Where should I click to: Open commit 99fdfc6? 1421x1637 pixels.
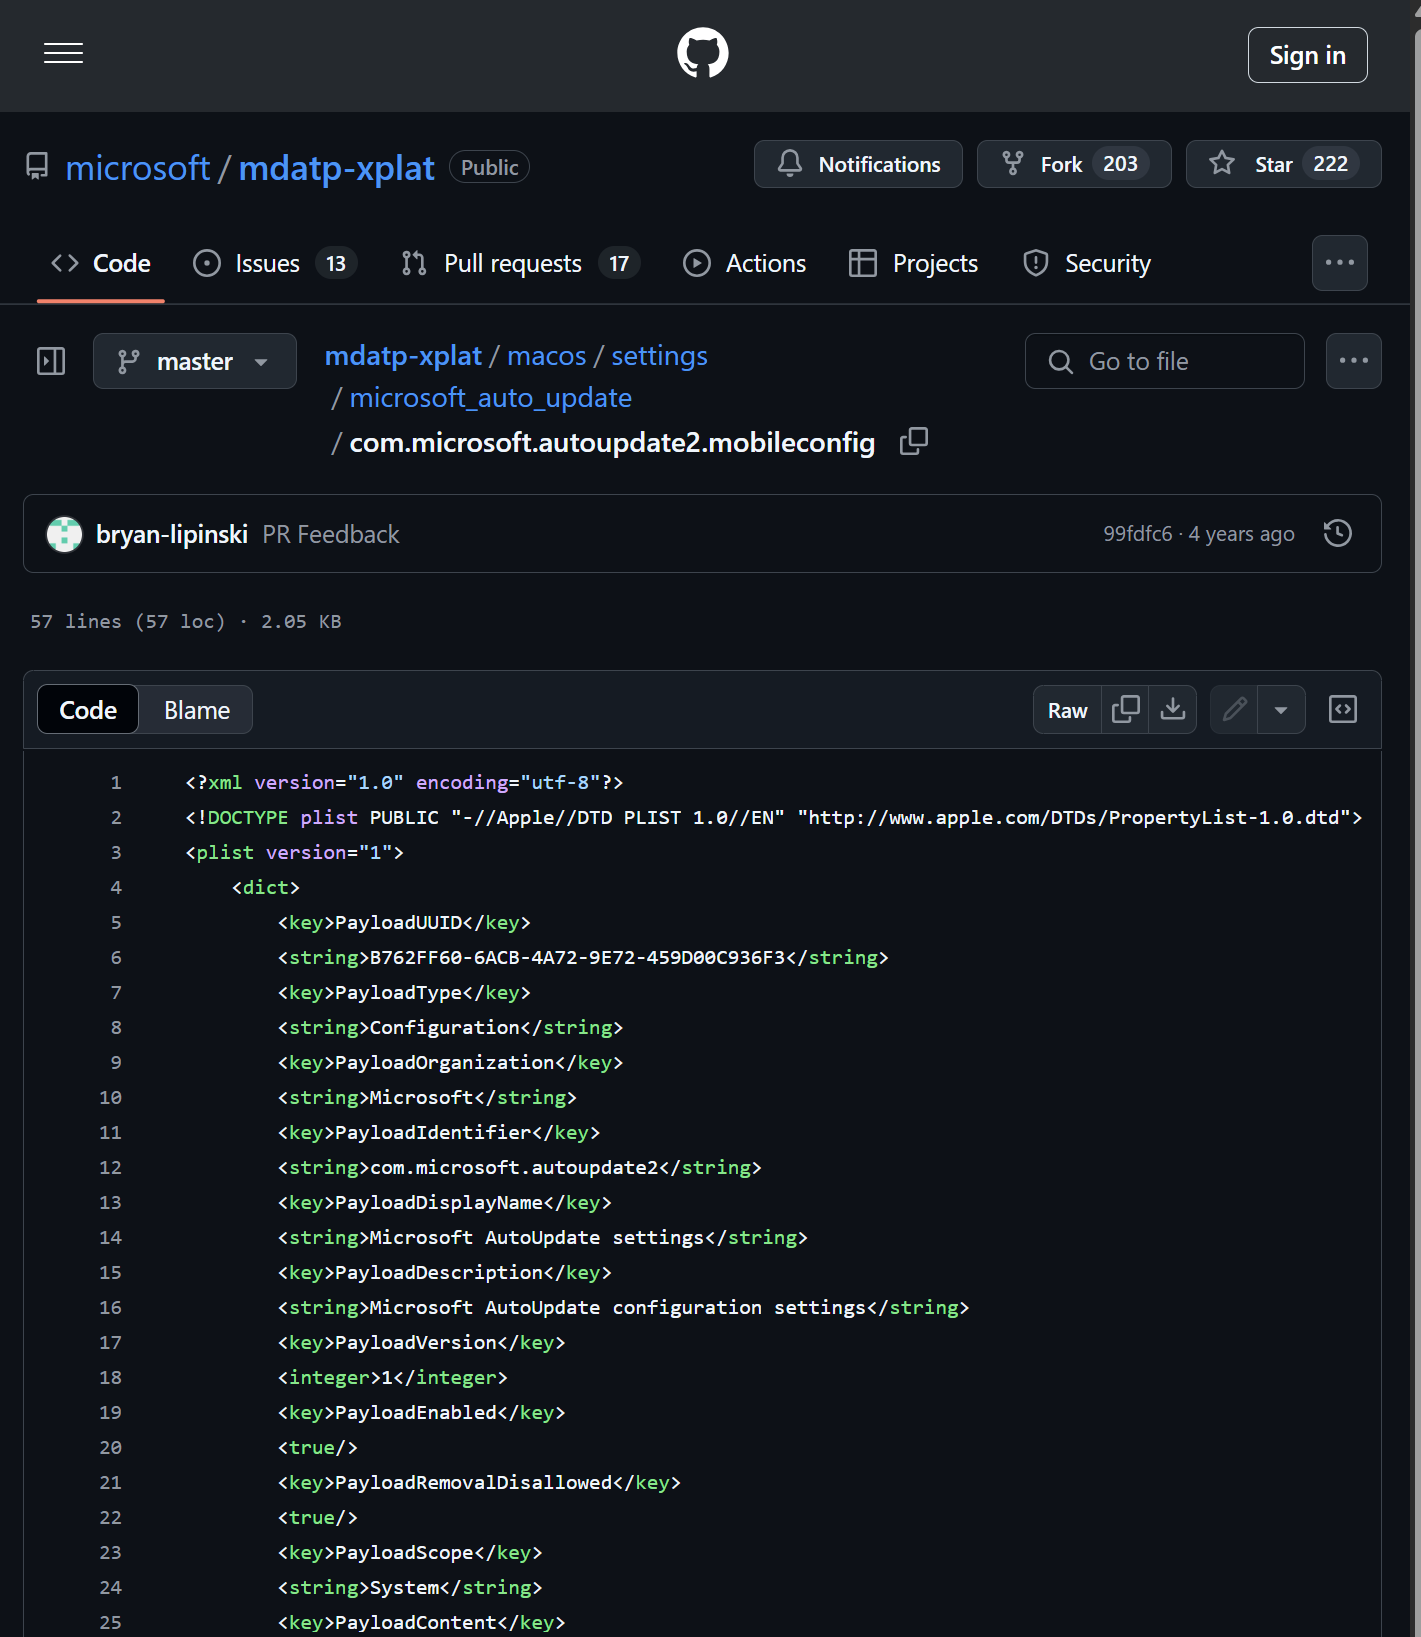point(1137,534)
